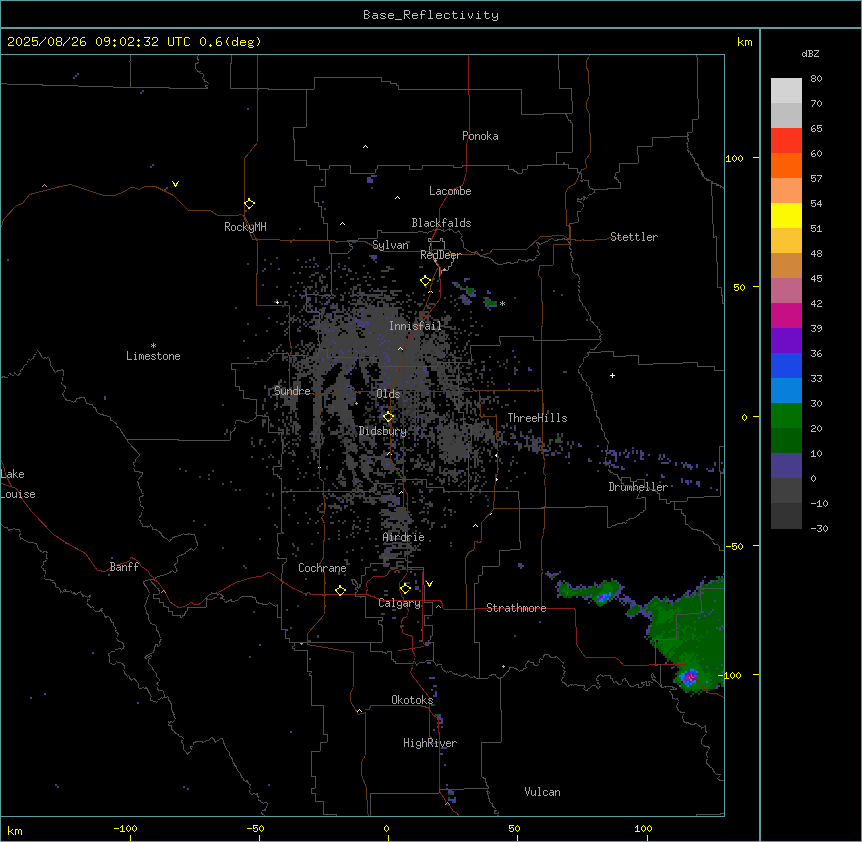This screenshot has height=842, width=862.
Task: Select the yellow V marker northwest of RockyMH
Action: point(175,184)
